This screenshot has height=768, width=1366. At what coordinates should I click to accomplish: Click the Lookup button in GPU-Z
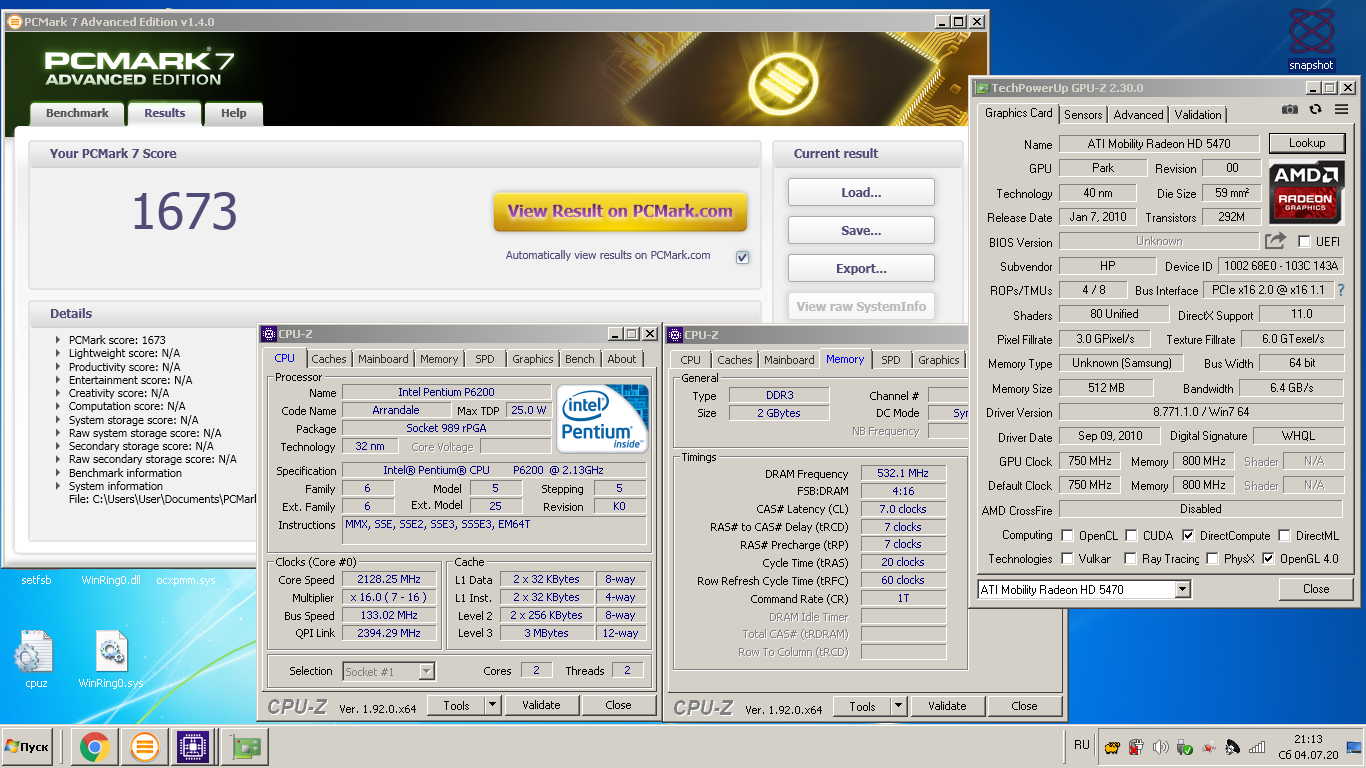coord(1306,143)
